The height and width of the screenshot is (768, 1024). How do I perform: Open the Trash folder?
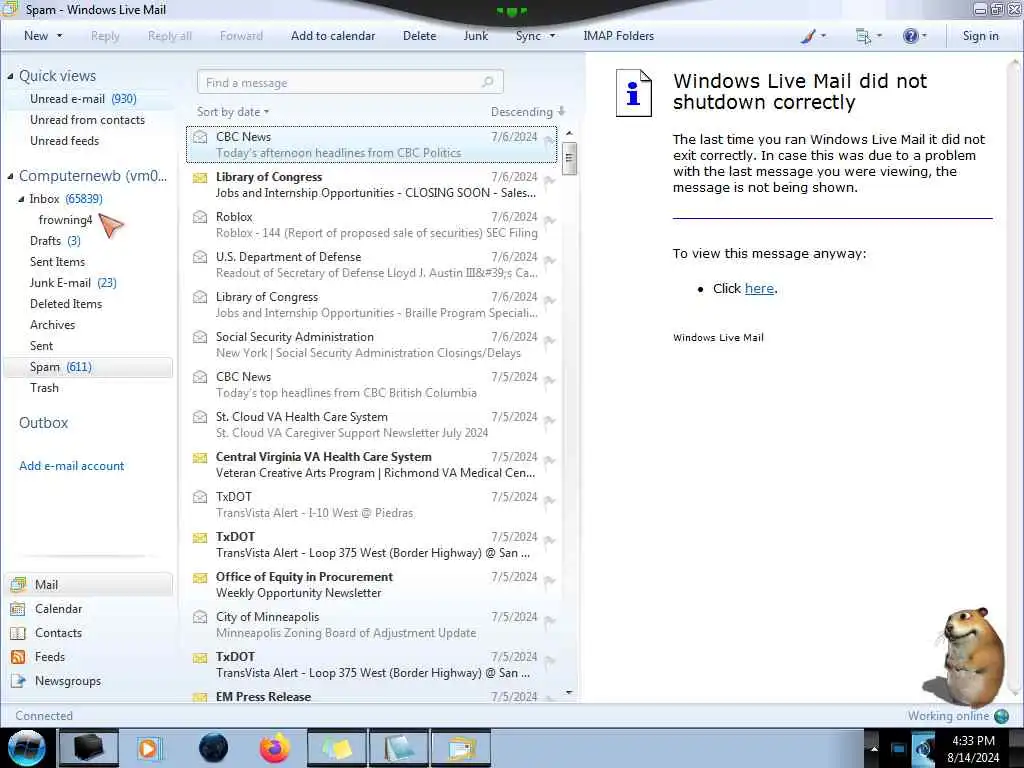click(x=44, y=388)
